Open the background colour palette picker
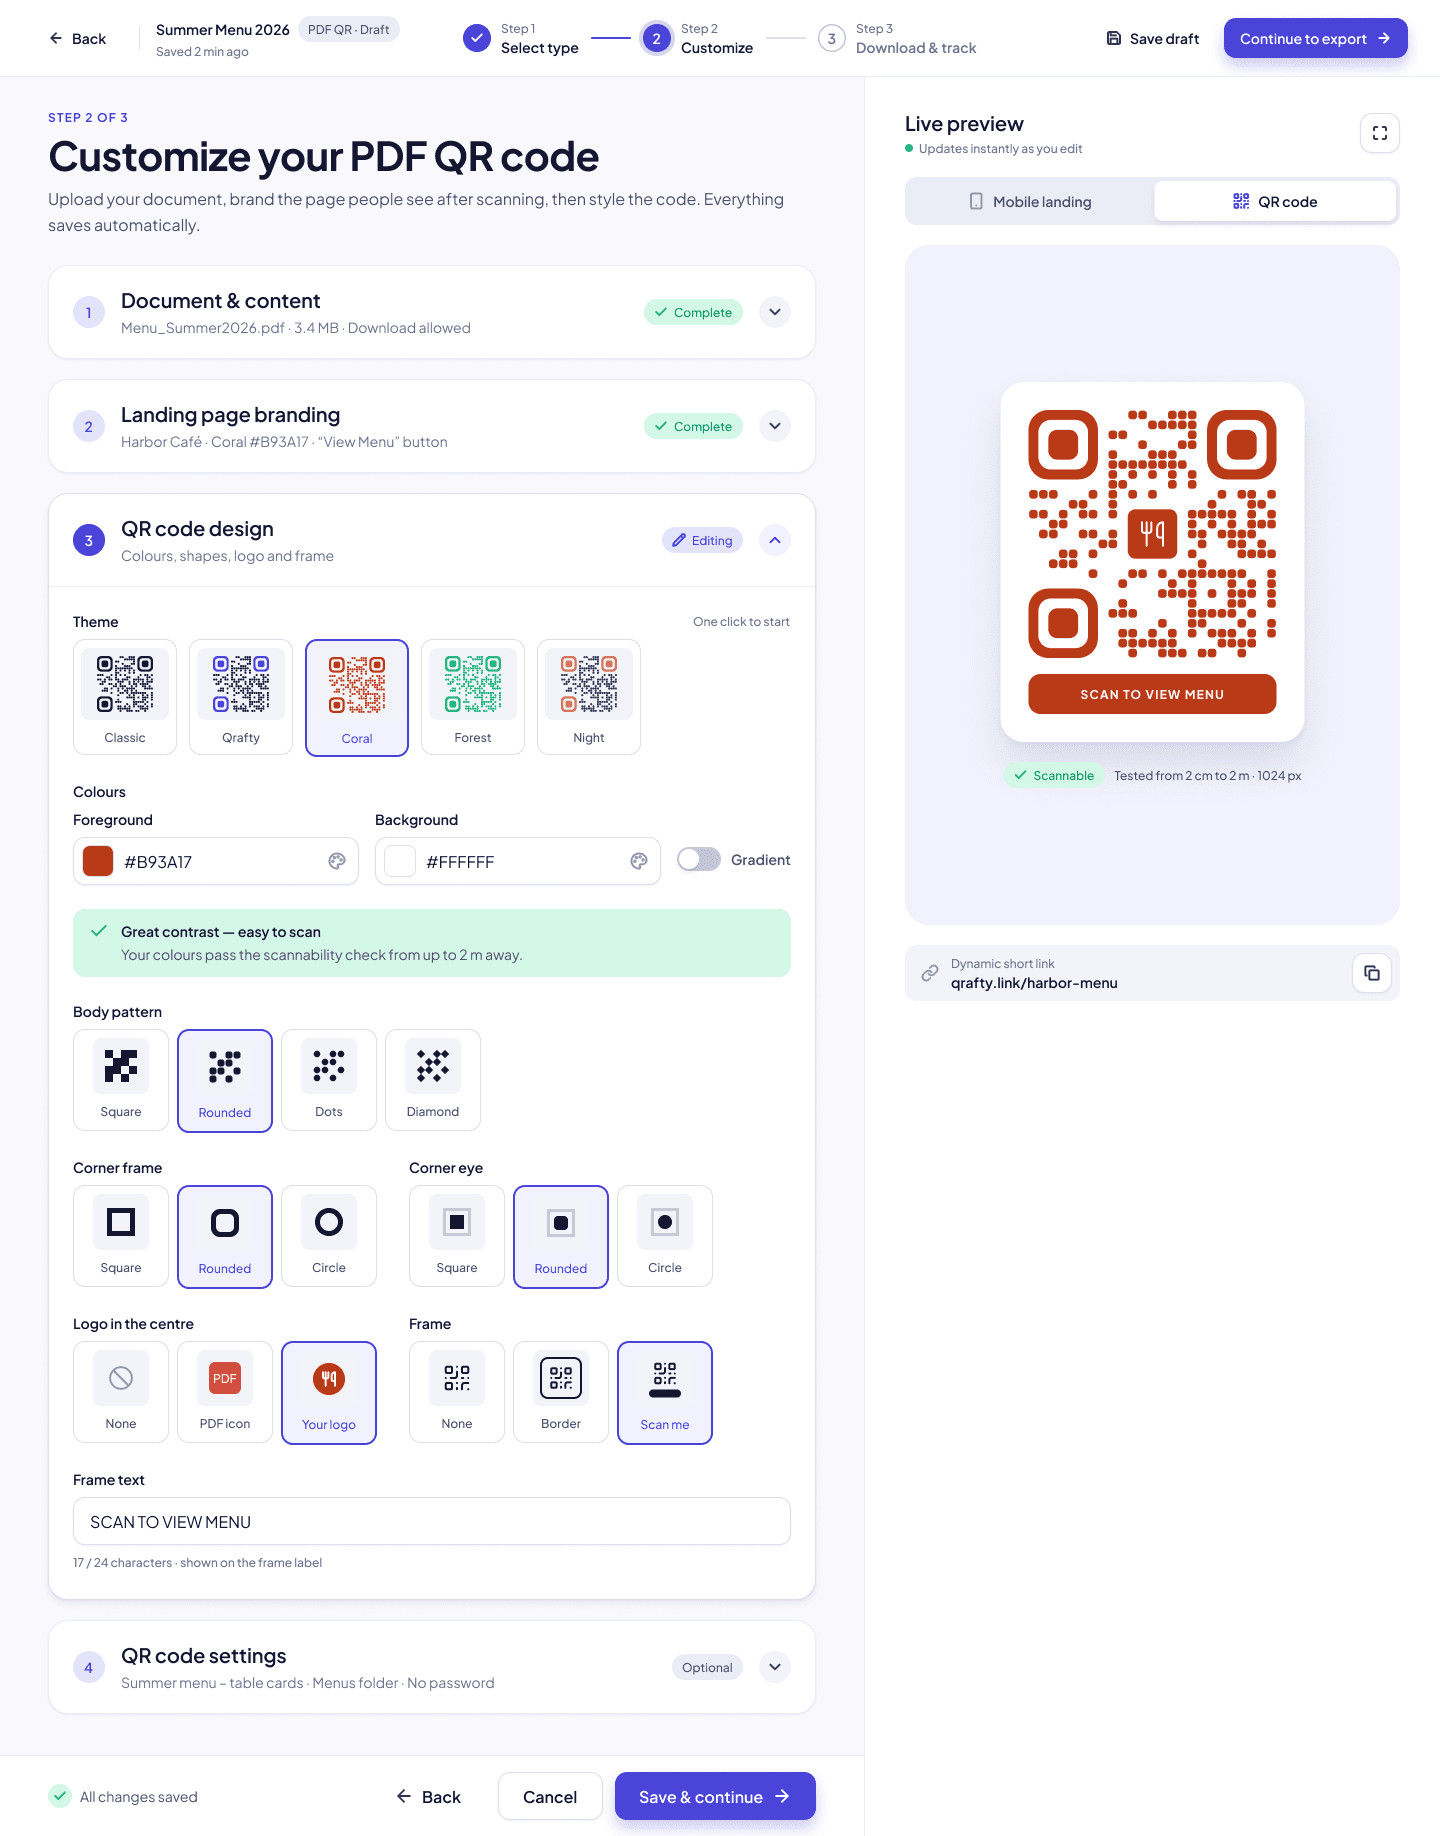Viewport: 1440px width, 1836px height. tap(639, 861)
